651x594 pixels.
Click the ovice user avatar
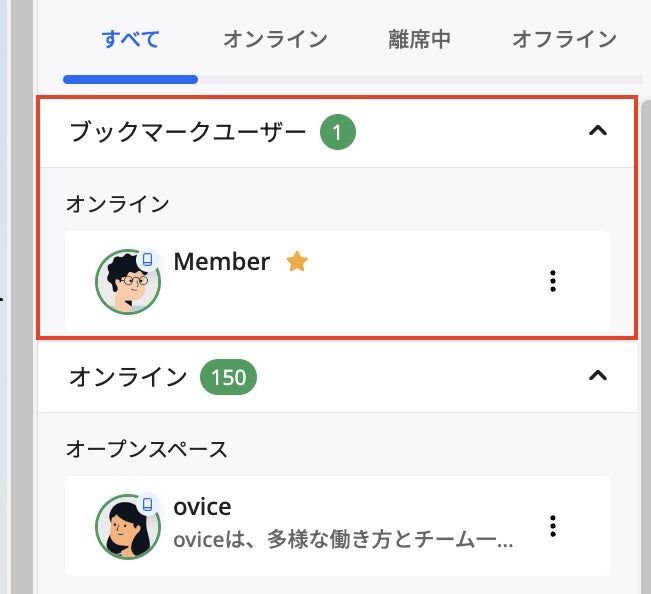coord(127,527)
